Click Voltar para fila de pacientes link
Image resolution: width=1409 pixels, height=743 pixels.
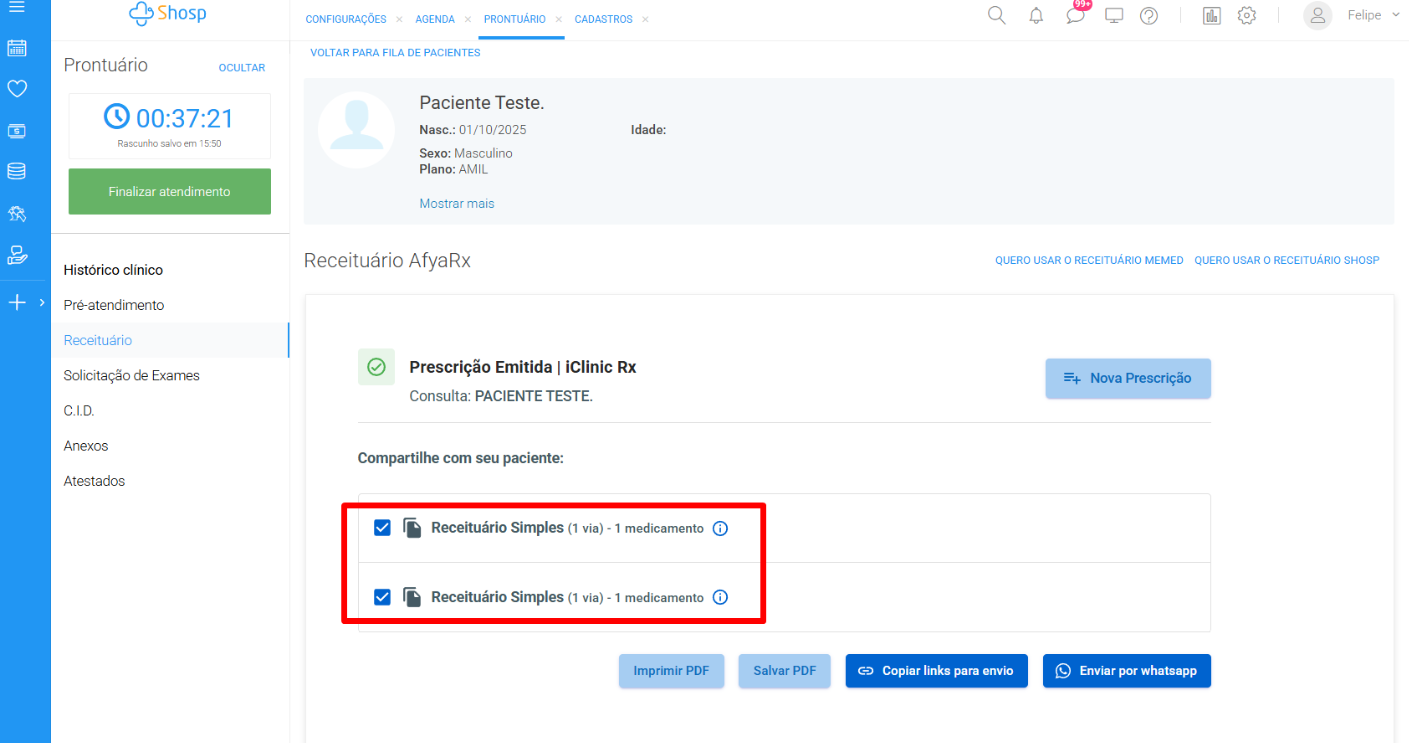point(395,52)
